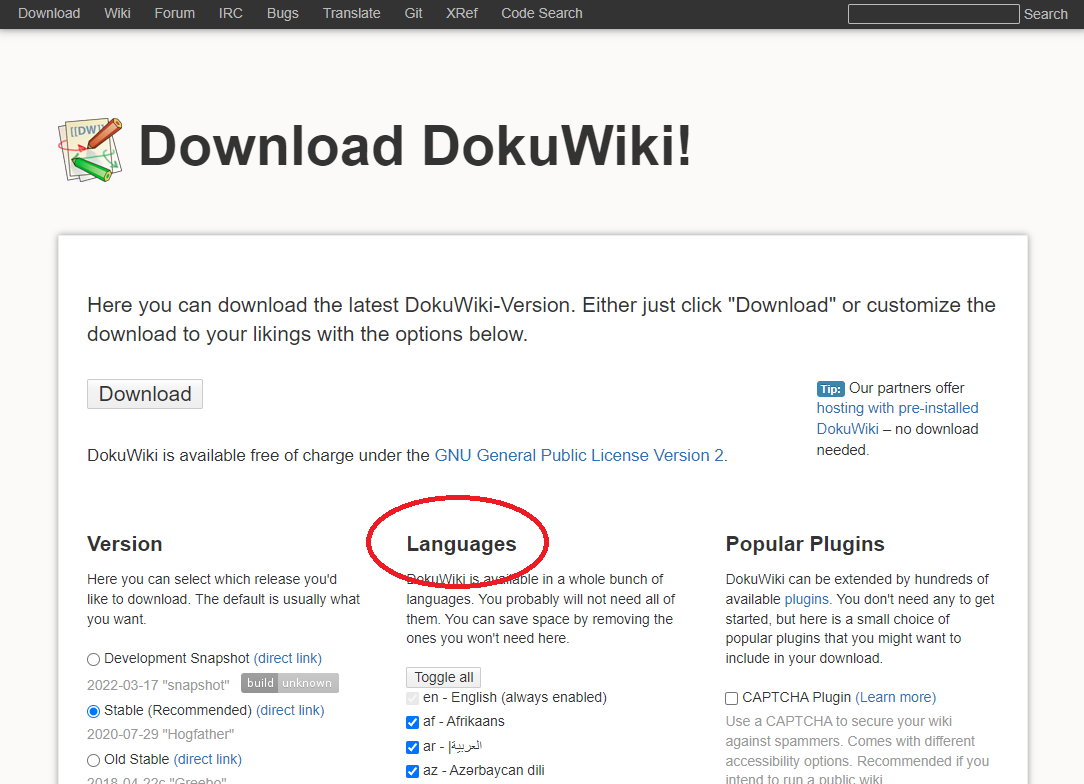The image size is (1084, 784).
Task: Uncheck the Afrikaans language
Action: coord(412,722)
